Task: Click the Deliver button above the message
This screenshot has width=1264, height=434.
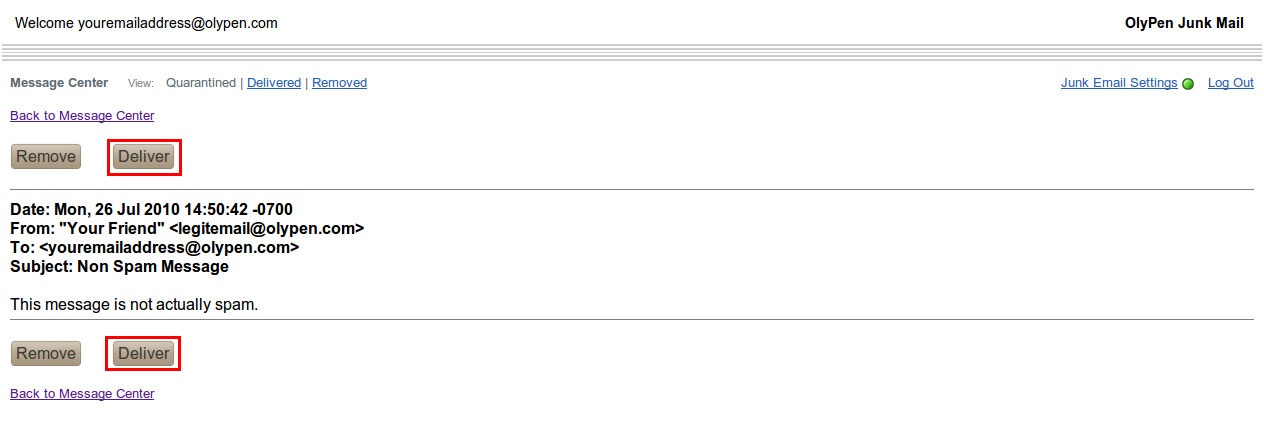Action: point(144,157)
